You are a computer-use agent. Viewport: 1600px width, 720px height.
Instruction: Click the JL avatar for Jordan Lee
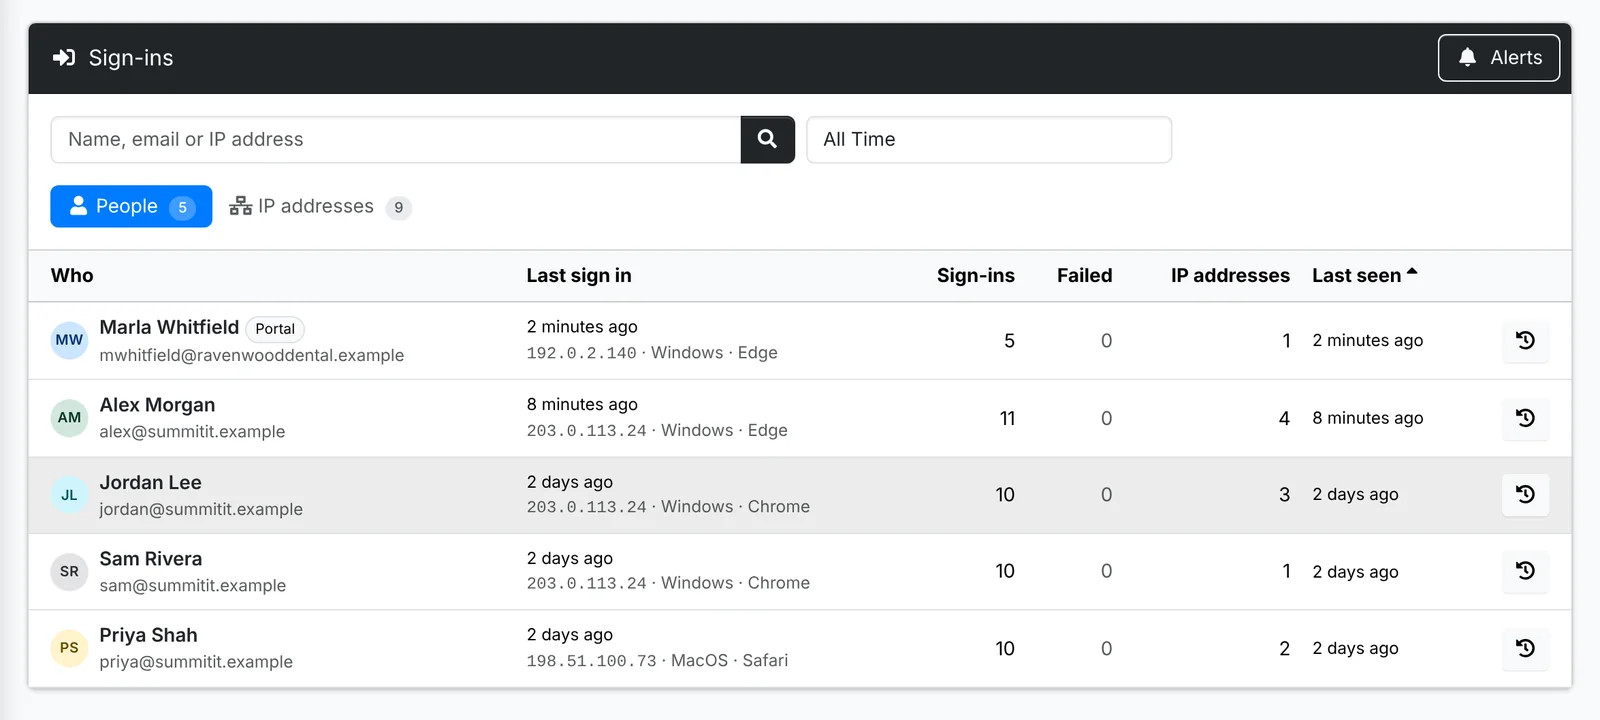pos(69,495)
